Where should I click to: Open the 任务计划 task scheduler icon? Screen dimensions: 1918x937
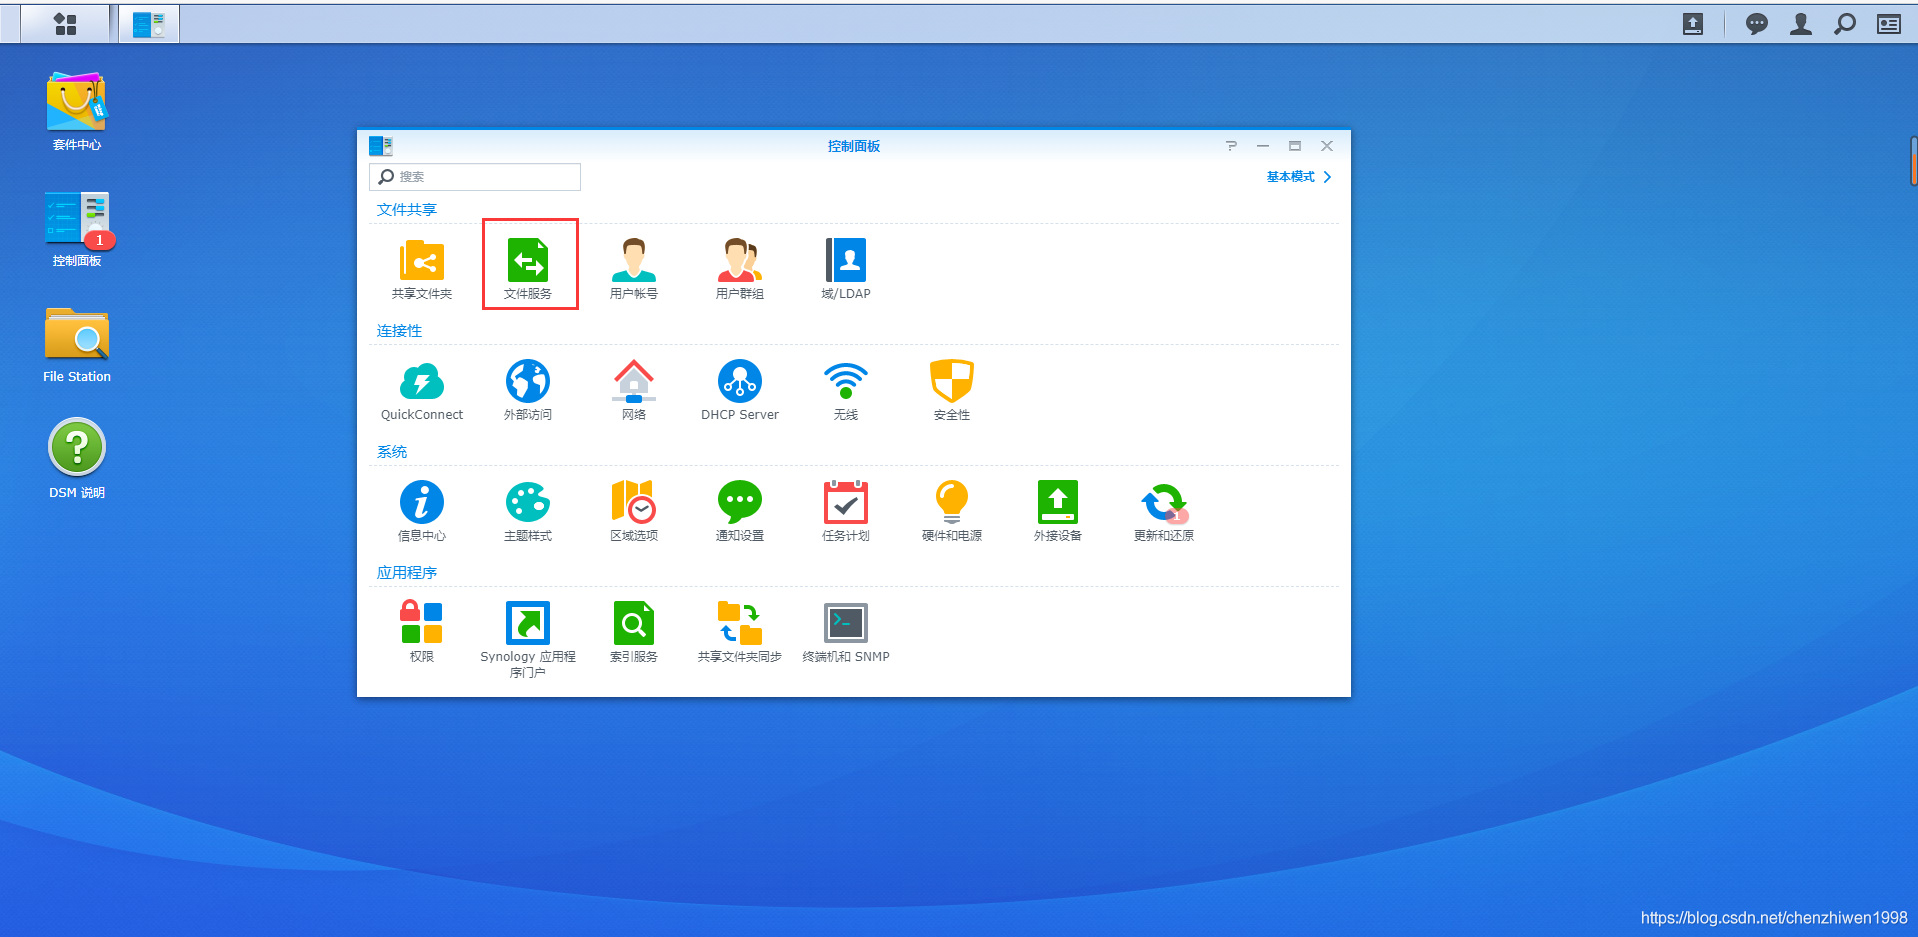(846, 503)
